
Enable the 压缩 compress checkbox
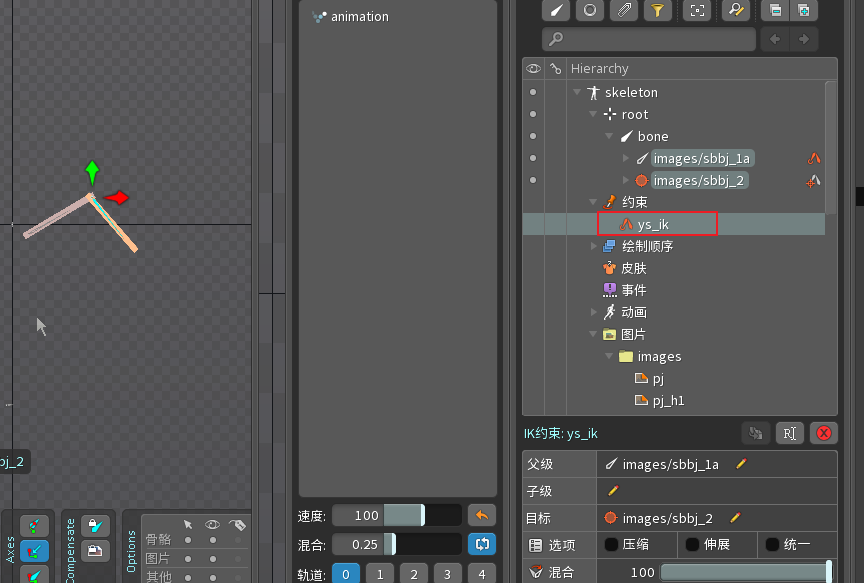tap(611, 545)
